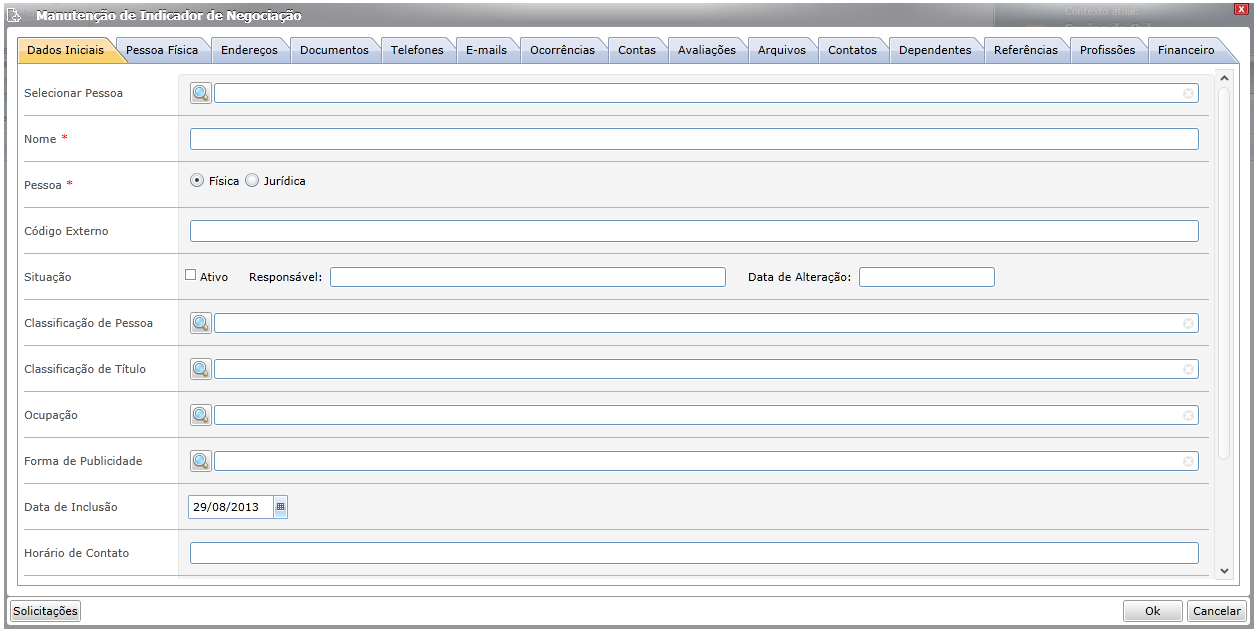Go to the Documentos tab
Screen dimensions: 1254x632
(334, 50)
